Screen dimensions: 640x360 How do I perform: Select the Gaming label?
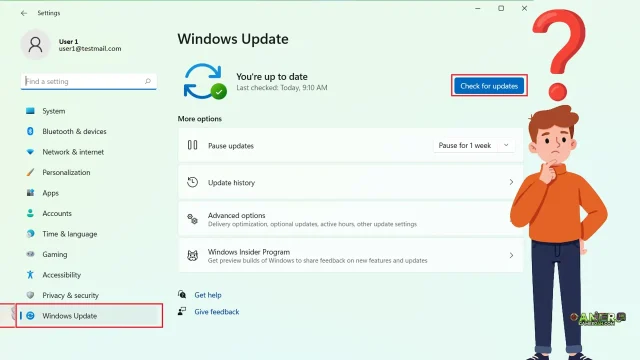(55, 254)
